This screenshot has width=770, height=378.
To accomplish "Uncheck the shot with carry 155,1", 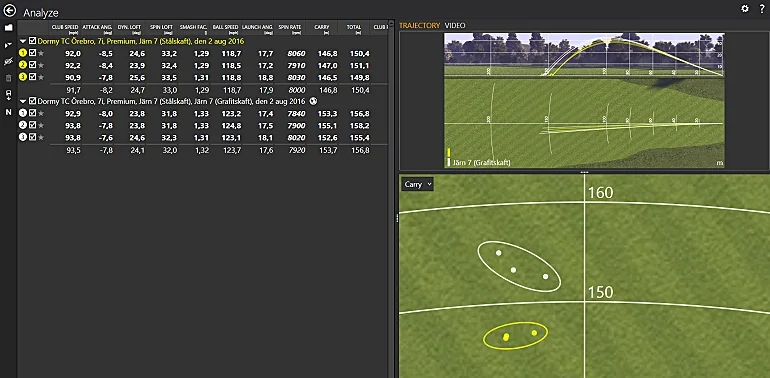I will click(x=32, y=125).
